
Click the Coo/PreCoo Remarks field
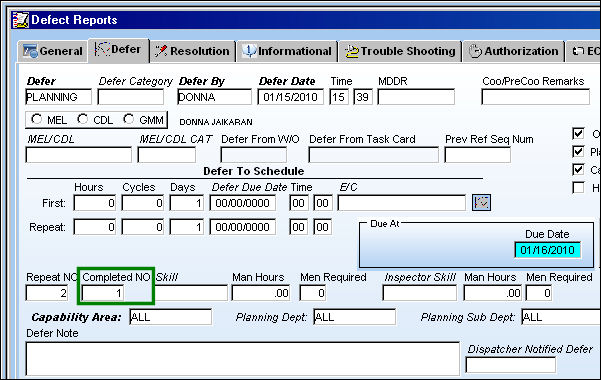point(535,97)
